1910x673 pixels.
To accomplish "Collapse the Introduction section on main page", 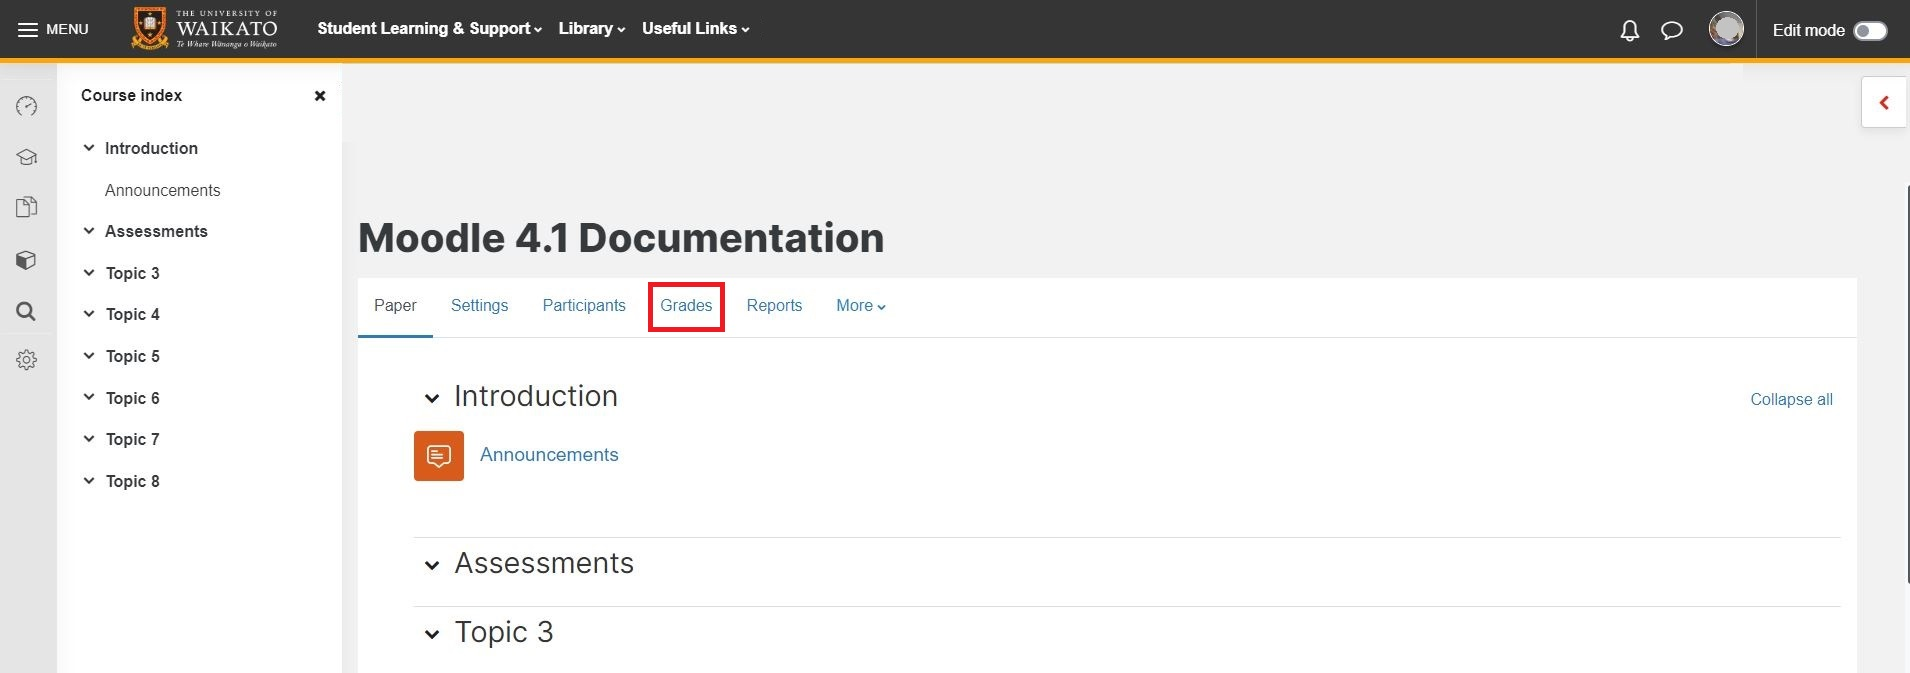I will (x=432, y=399).
